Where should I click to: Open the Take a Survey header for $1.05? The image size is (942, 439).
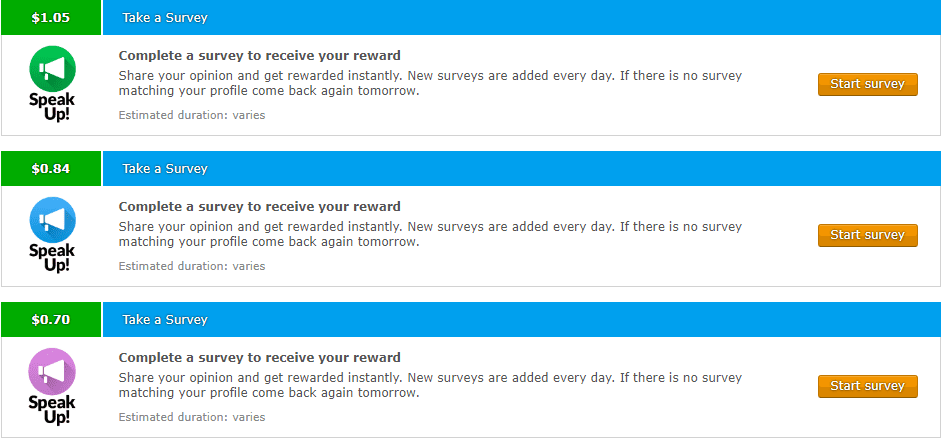click(522, 17)
